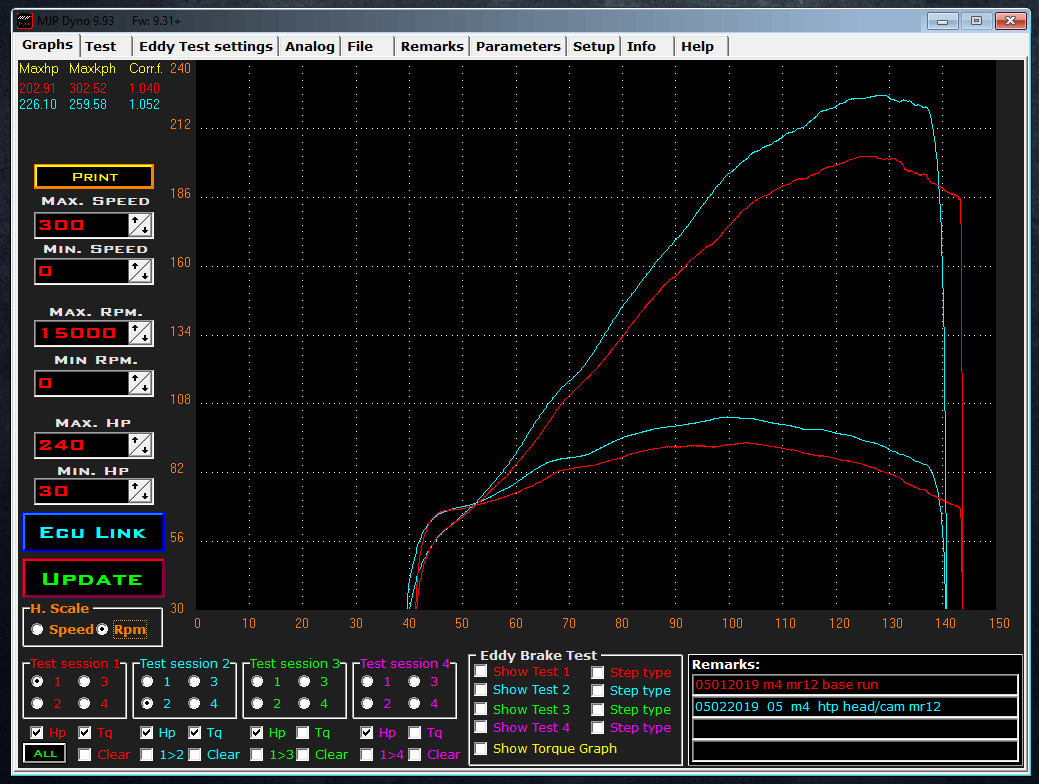The height and width of the screenshot is (784, 1039).
Task: Enable magenta Tq checkbox for session 4
Action: tap(414, 732)
